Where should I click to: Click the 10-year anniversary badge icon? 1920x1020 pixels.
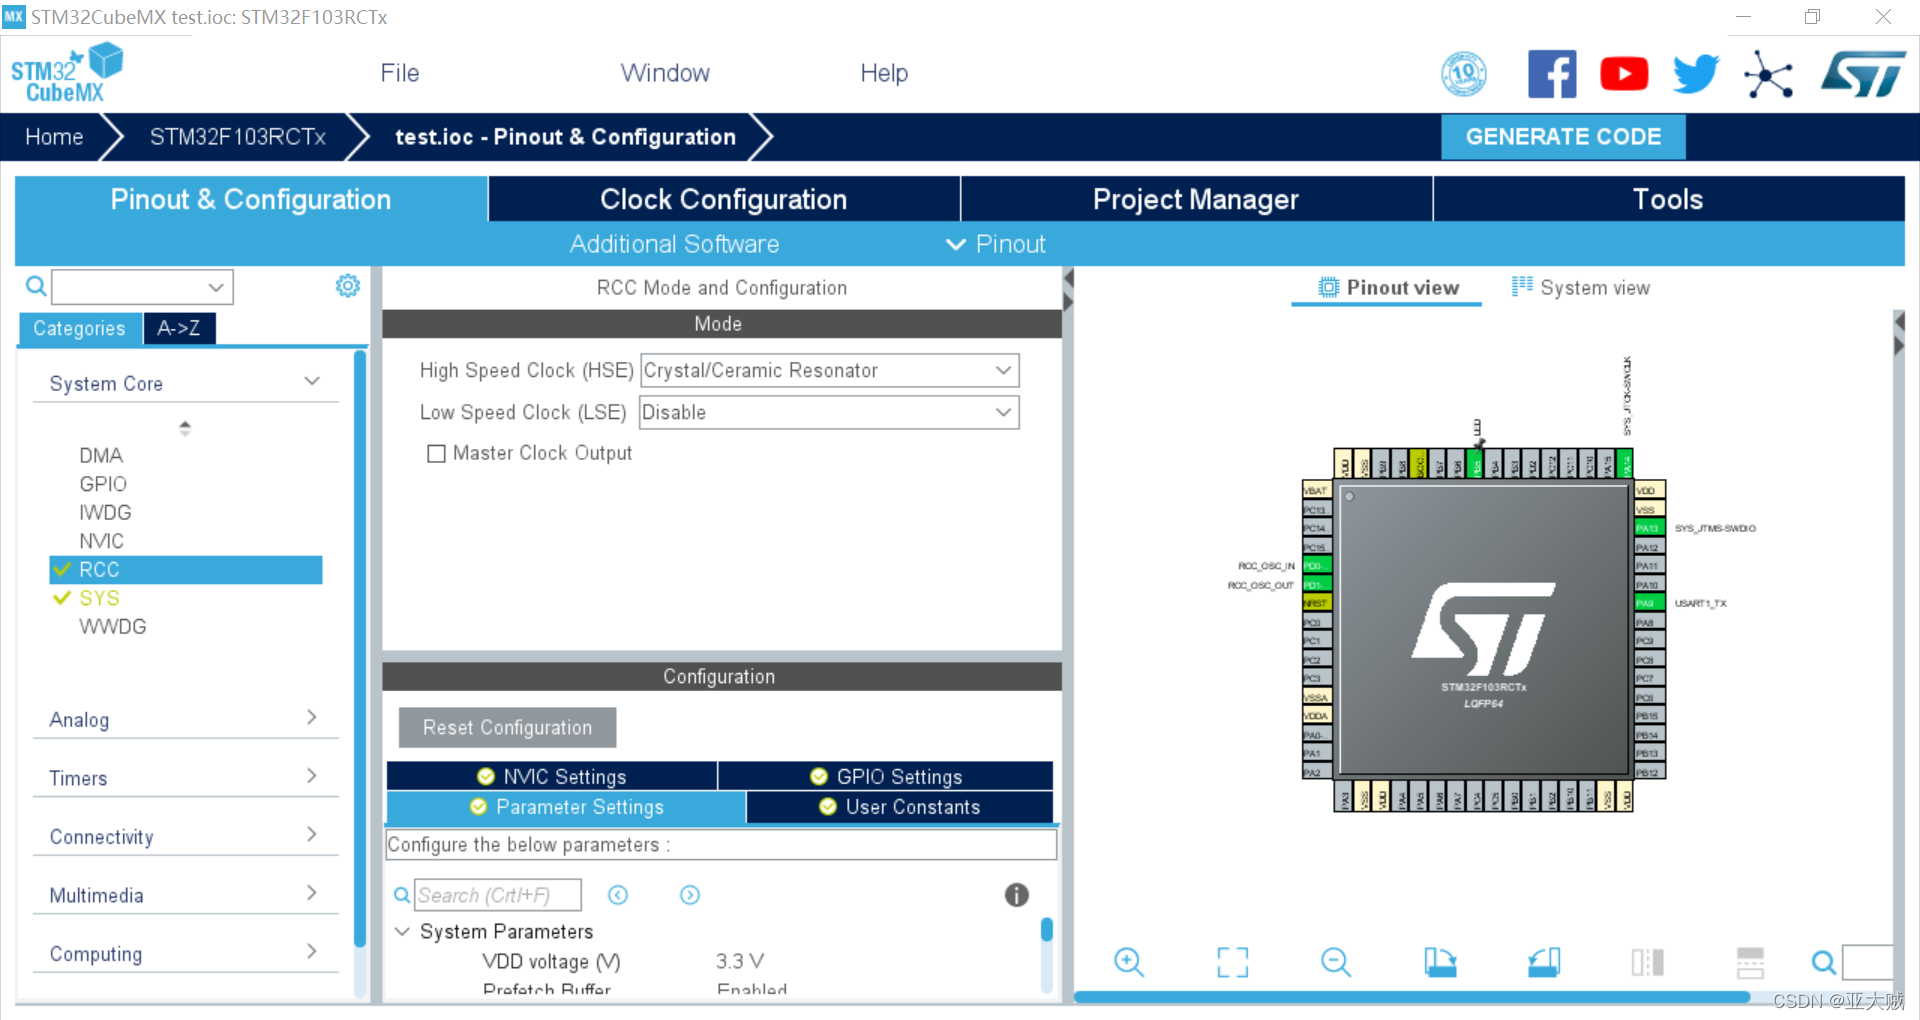coord(1464,74)
